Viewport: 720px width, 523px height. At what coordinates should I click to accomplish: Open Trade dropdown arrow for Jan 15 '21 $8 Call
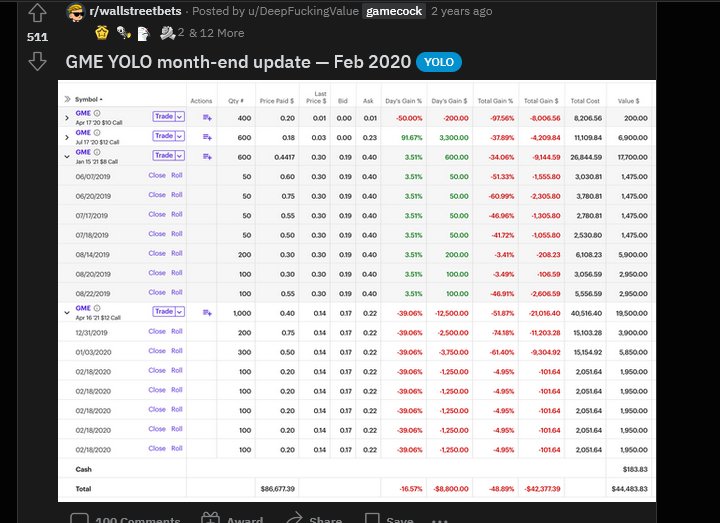(x=180, y=156)
